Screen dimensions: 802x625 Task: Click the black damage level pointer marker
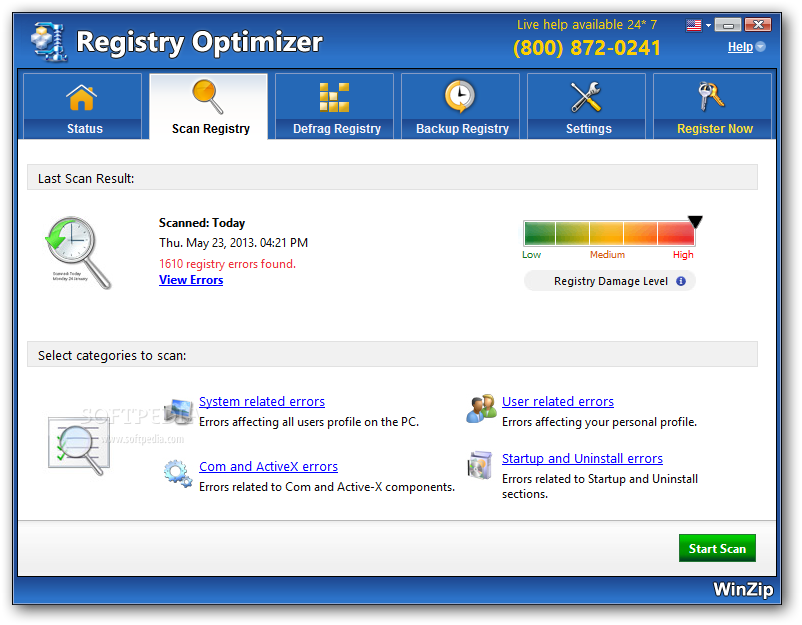695,221
